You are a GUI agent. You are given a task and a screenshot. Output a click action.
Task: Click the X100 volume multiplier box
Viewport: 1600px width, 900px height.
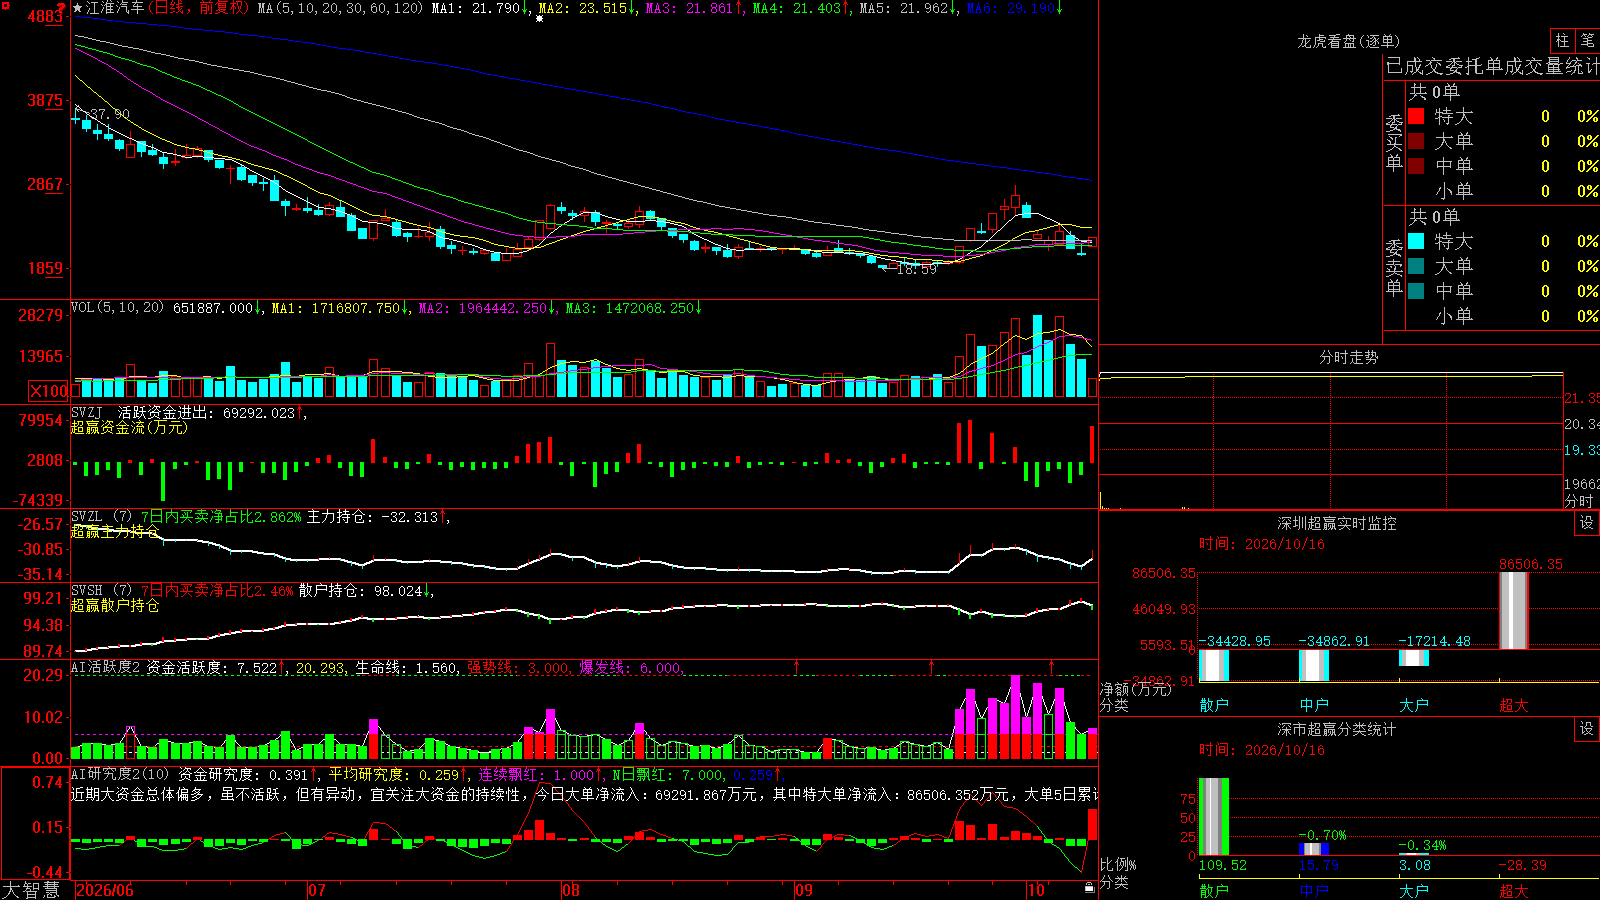point(48,391)
